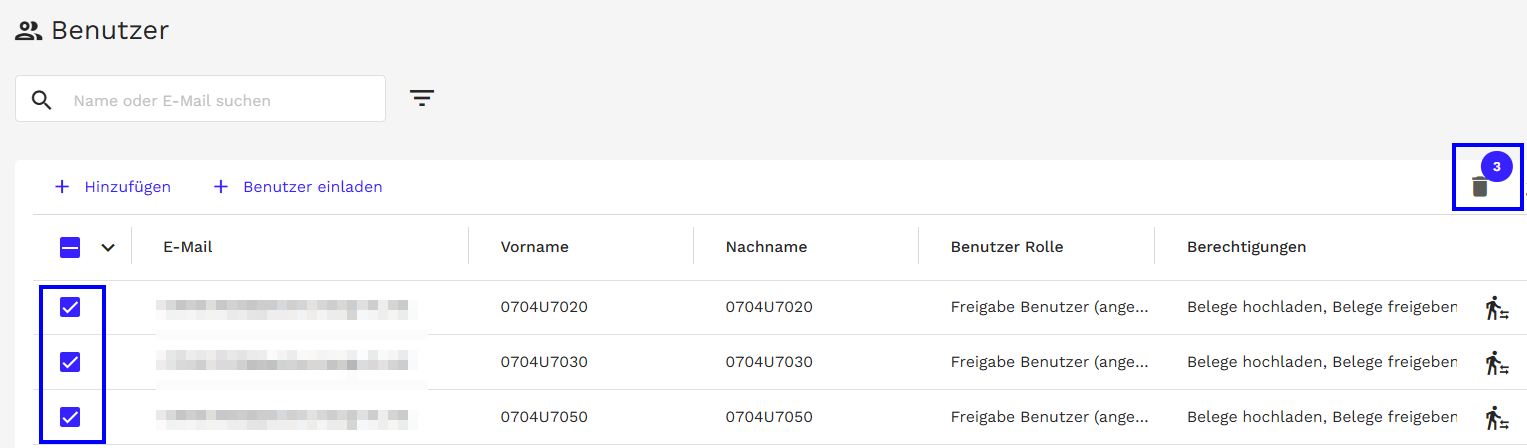Sort by Vorname column header
The height and width of the screenshot is (448, 1527).
coord(534,247)
